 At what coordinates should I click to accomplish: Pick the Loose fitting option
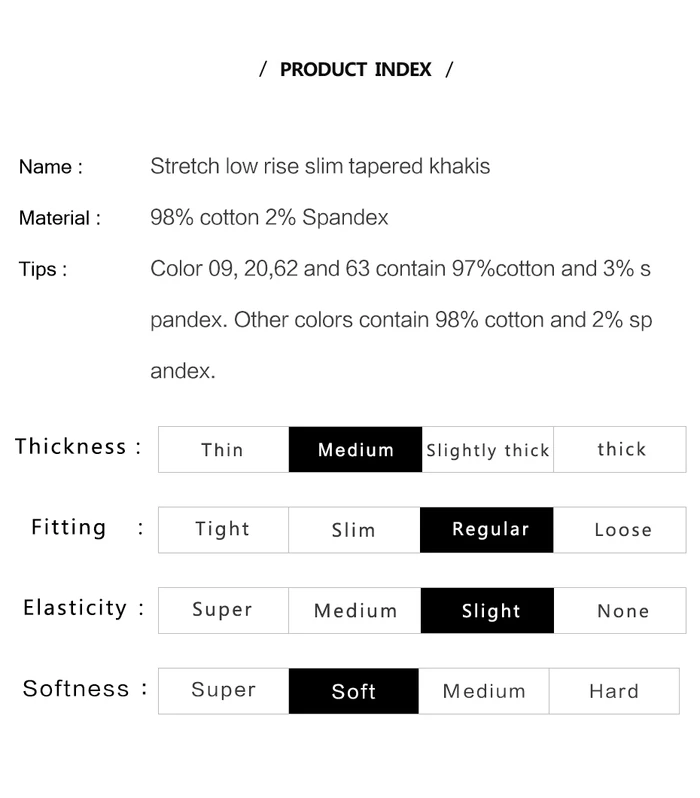(x=620, y=530)
